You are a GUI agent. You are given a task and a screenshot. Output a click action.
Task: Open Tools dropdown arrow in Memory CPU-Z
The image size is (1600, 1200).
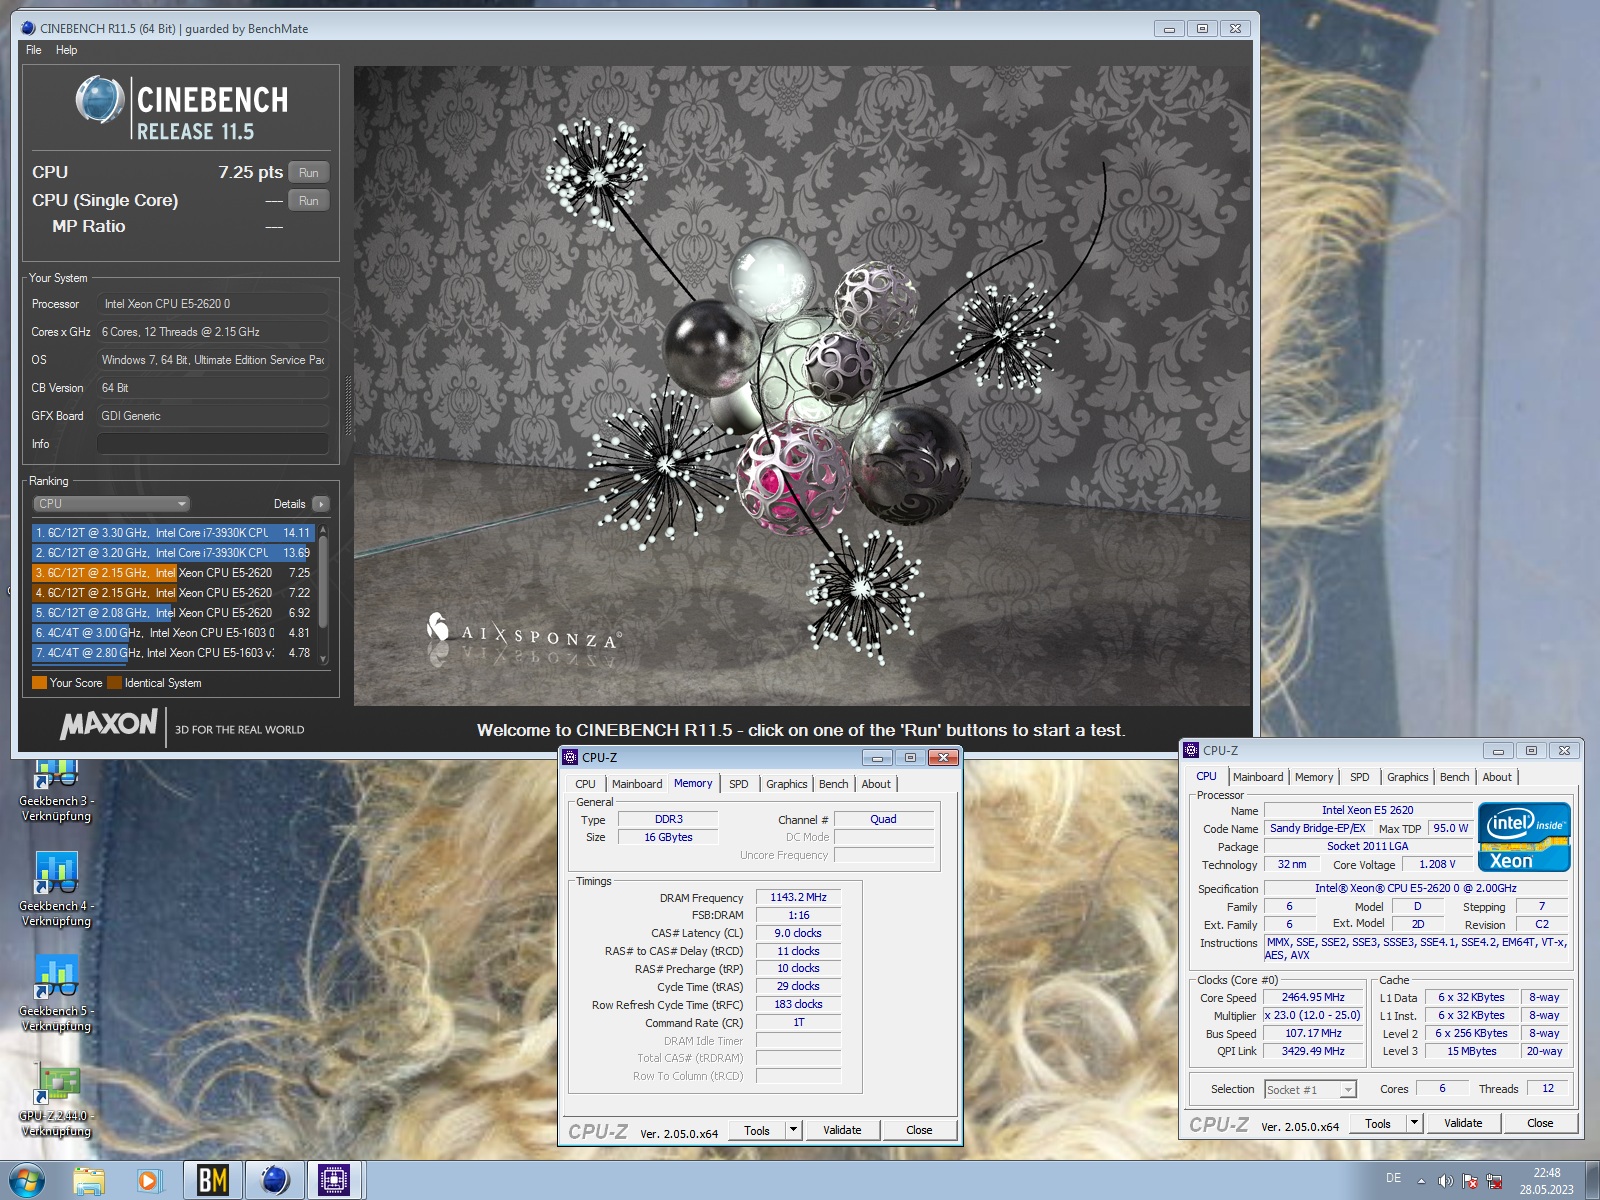pos(793,1130)
